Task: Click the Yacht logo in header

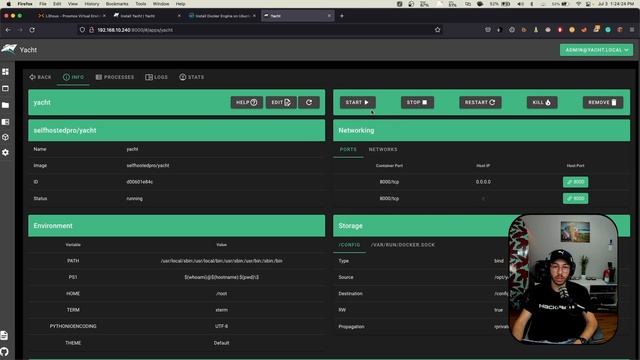Action: pos(9,49)
